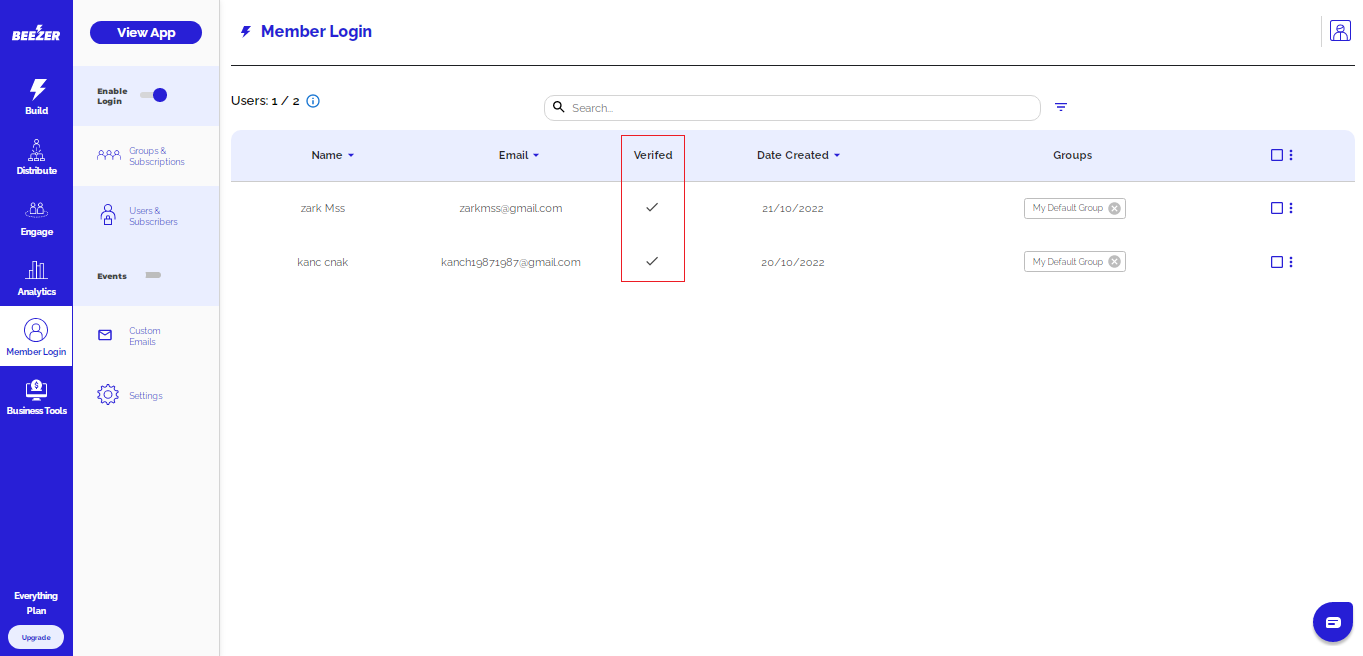Check the box for zark Mss row
The image size is (1363, 656).
coord(1276,208)
